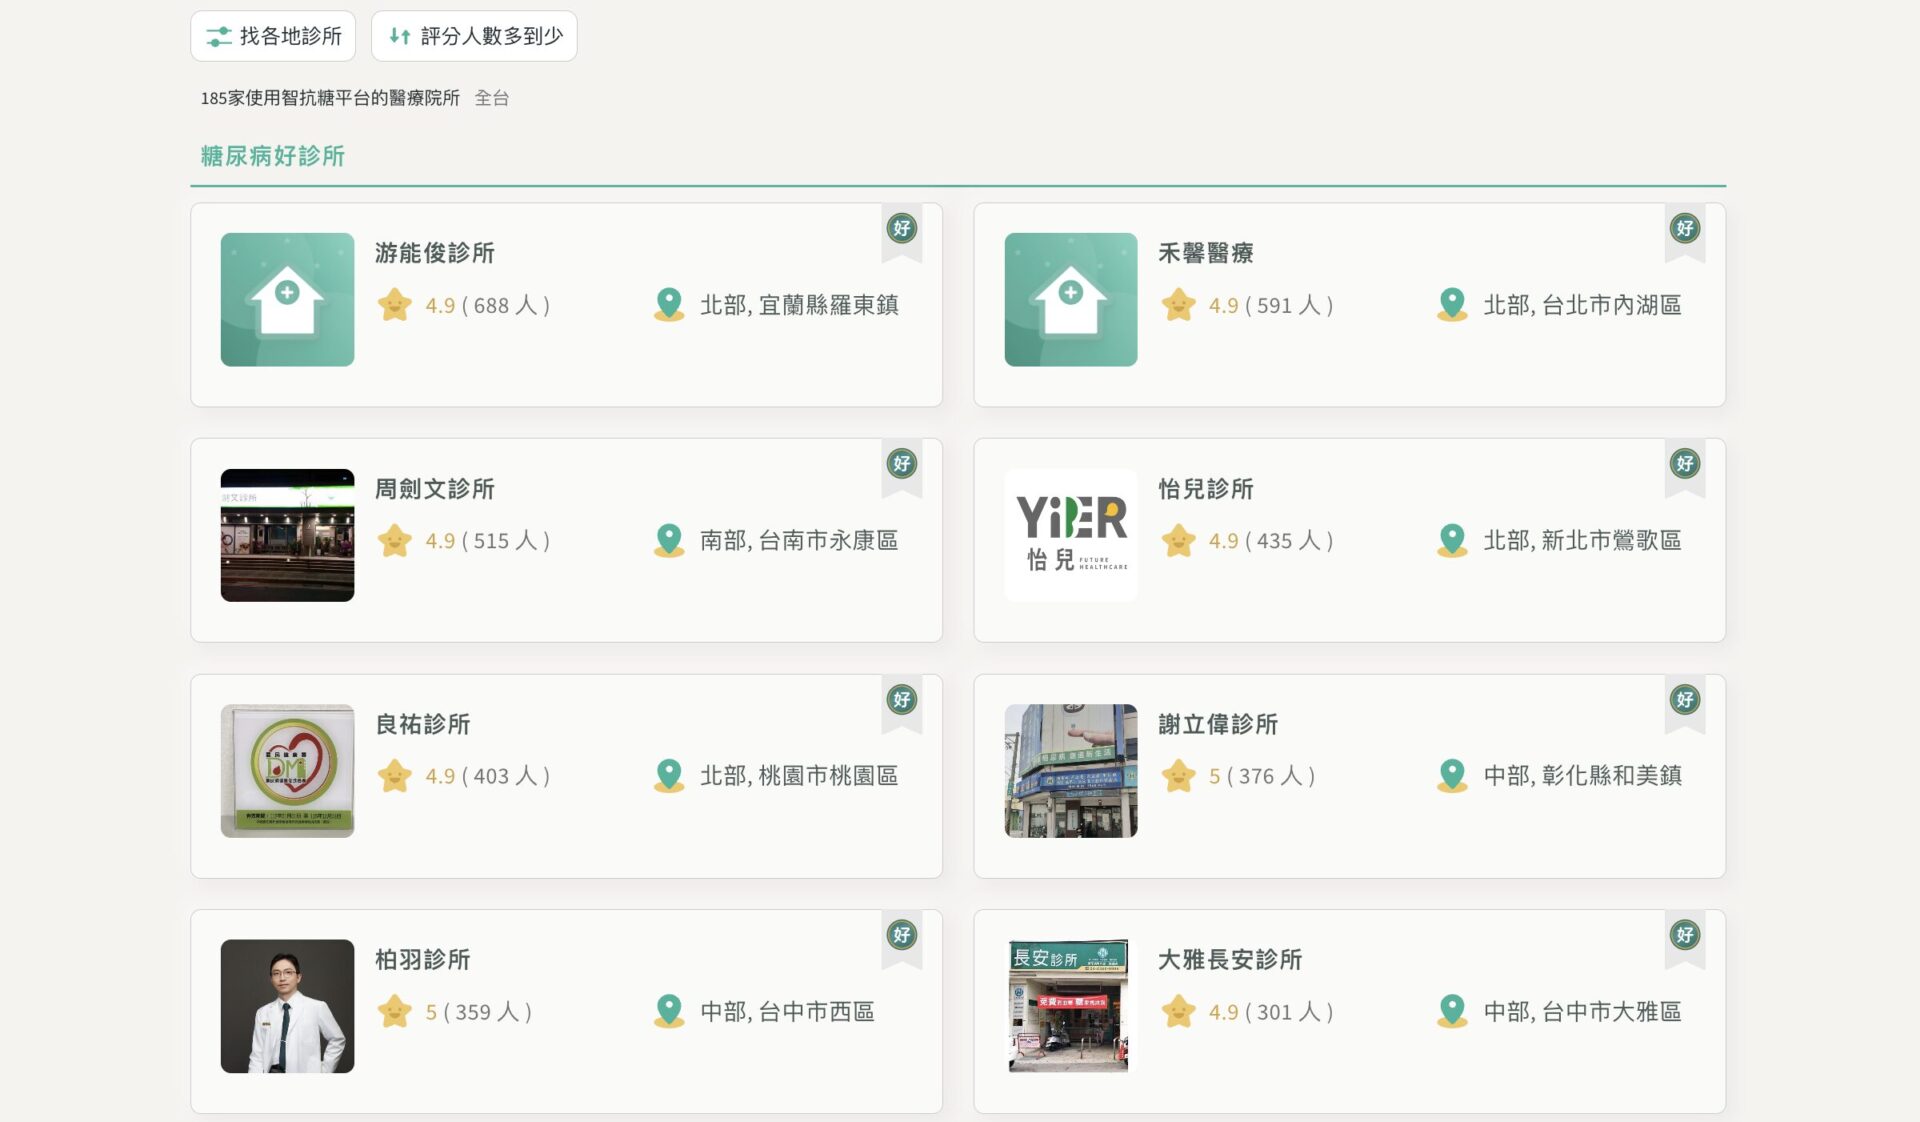
Task: Select the 糖尿病好診所 section tab
Action: [x=272, y=156]
